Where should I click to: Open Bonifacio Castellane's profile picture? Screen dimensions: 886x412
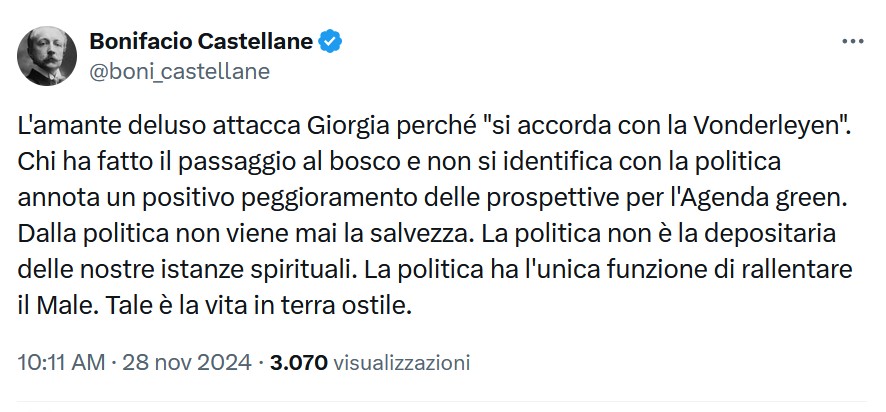(x=43, y=57)
